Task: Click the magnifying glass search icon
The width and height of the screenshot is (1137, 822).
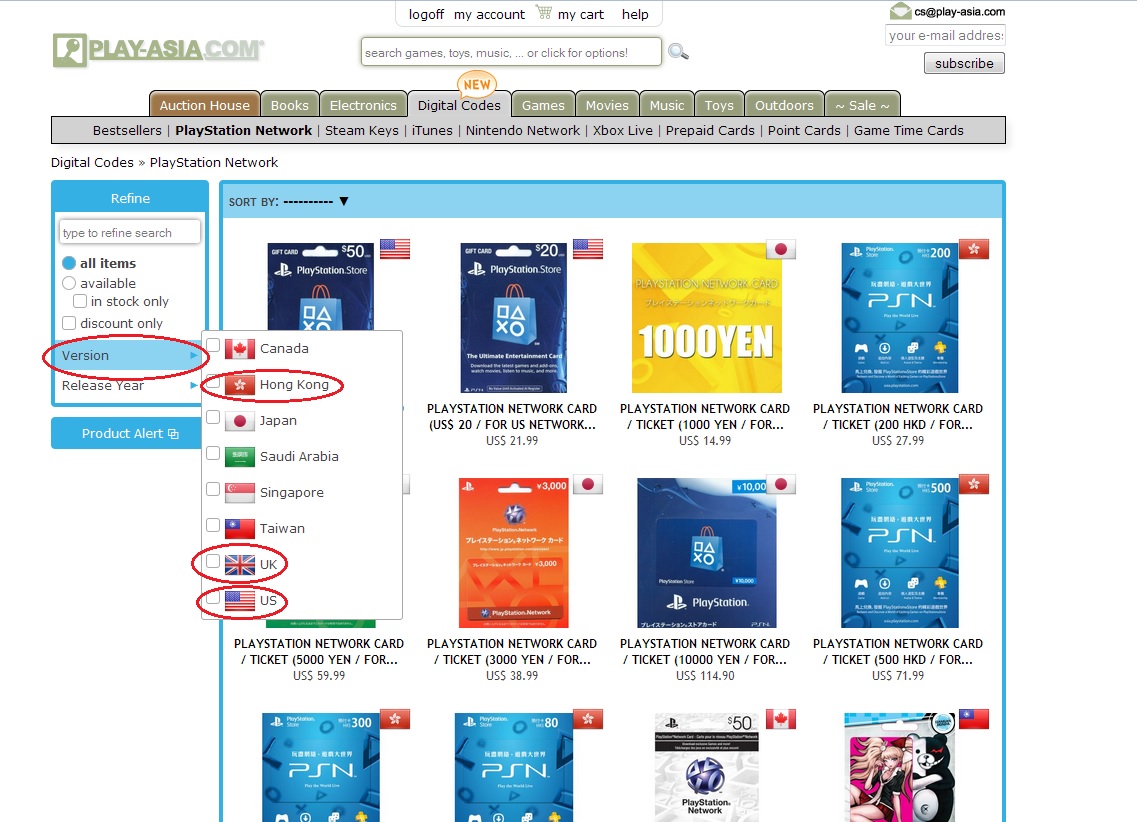Action: (x=678, y=52)
